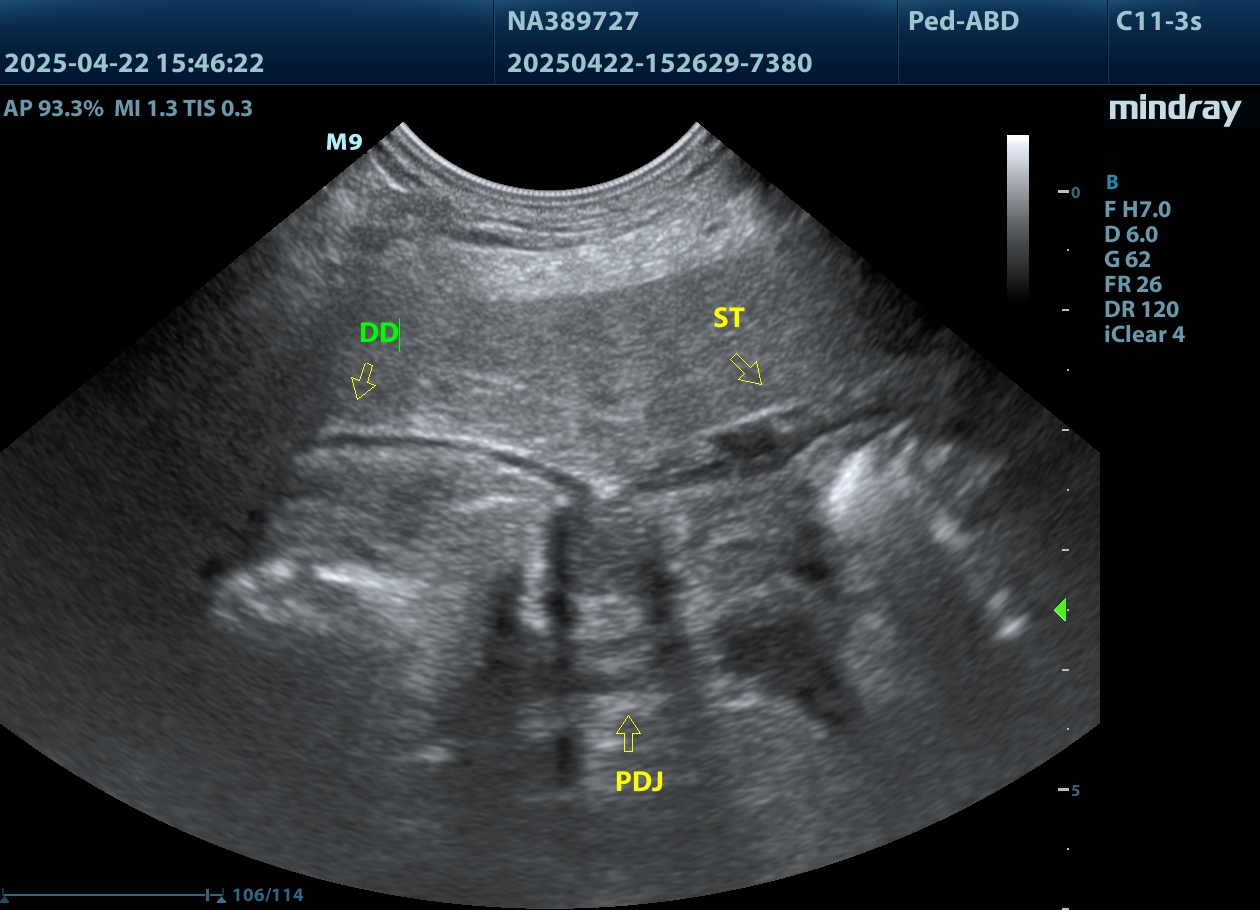This screenshot has width=1260, height=910.
Task: Select the green DD annotation text
Action: [x=379, y=334]
